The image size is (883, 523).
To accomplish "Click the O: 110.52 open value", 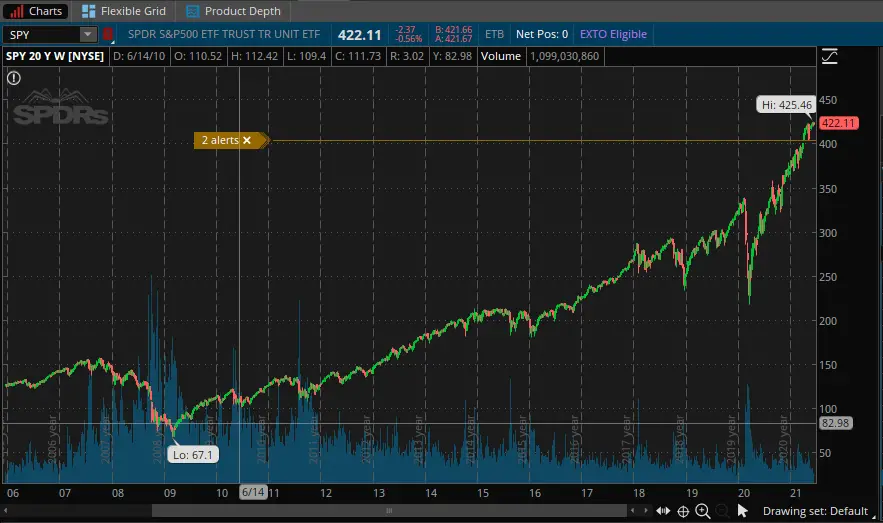I will pyautogui.click(x=198, y=56).
